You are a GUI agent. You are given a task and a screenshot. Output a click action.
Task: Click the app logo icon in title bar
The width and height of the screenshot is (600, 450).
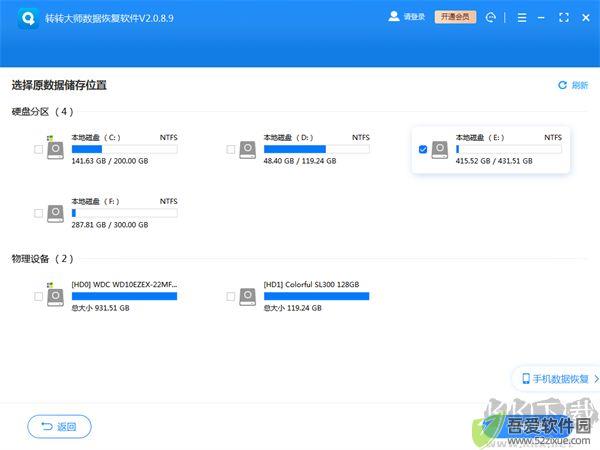(x=28, y=18)
